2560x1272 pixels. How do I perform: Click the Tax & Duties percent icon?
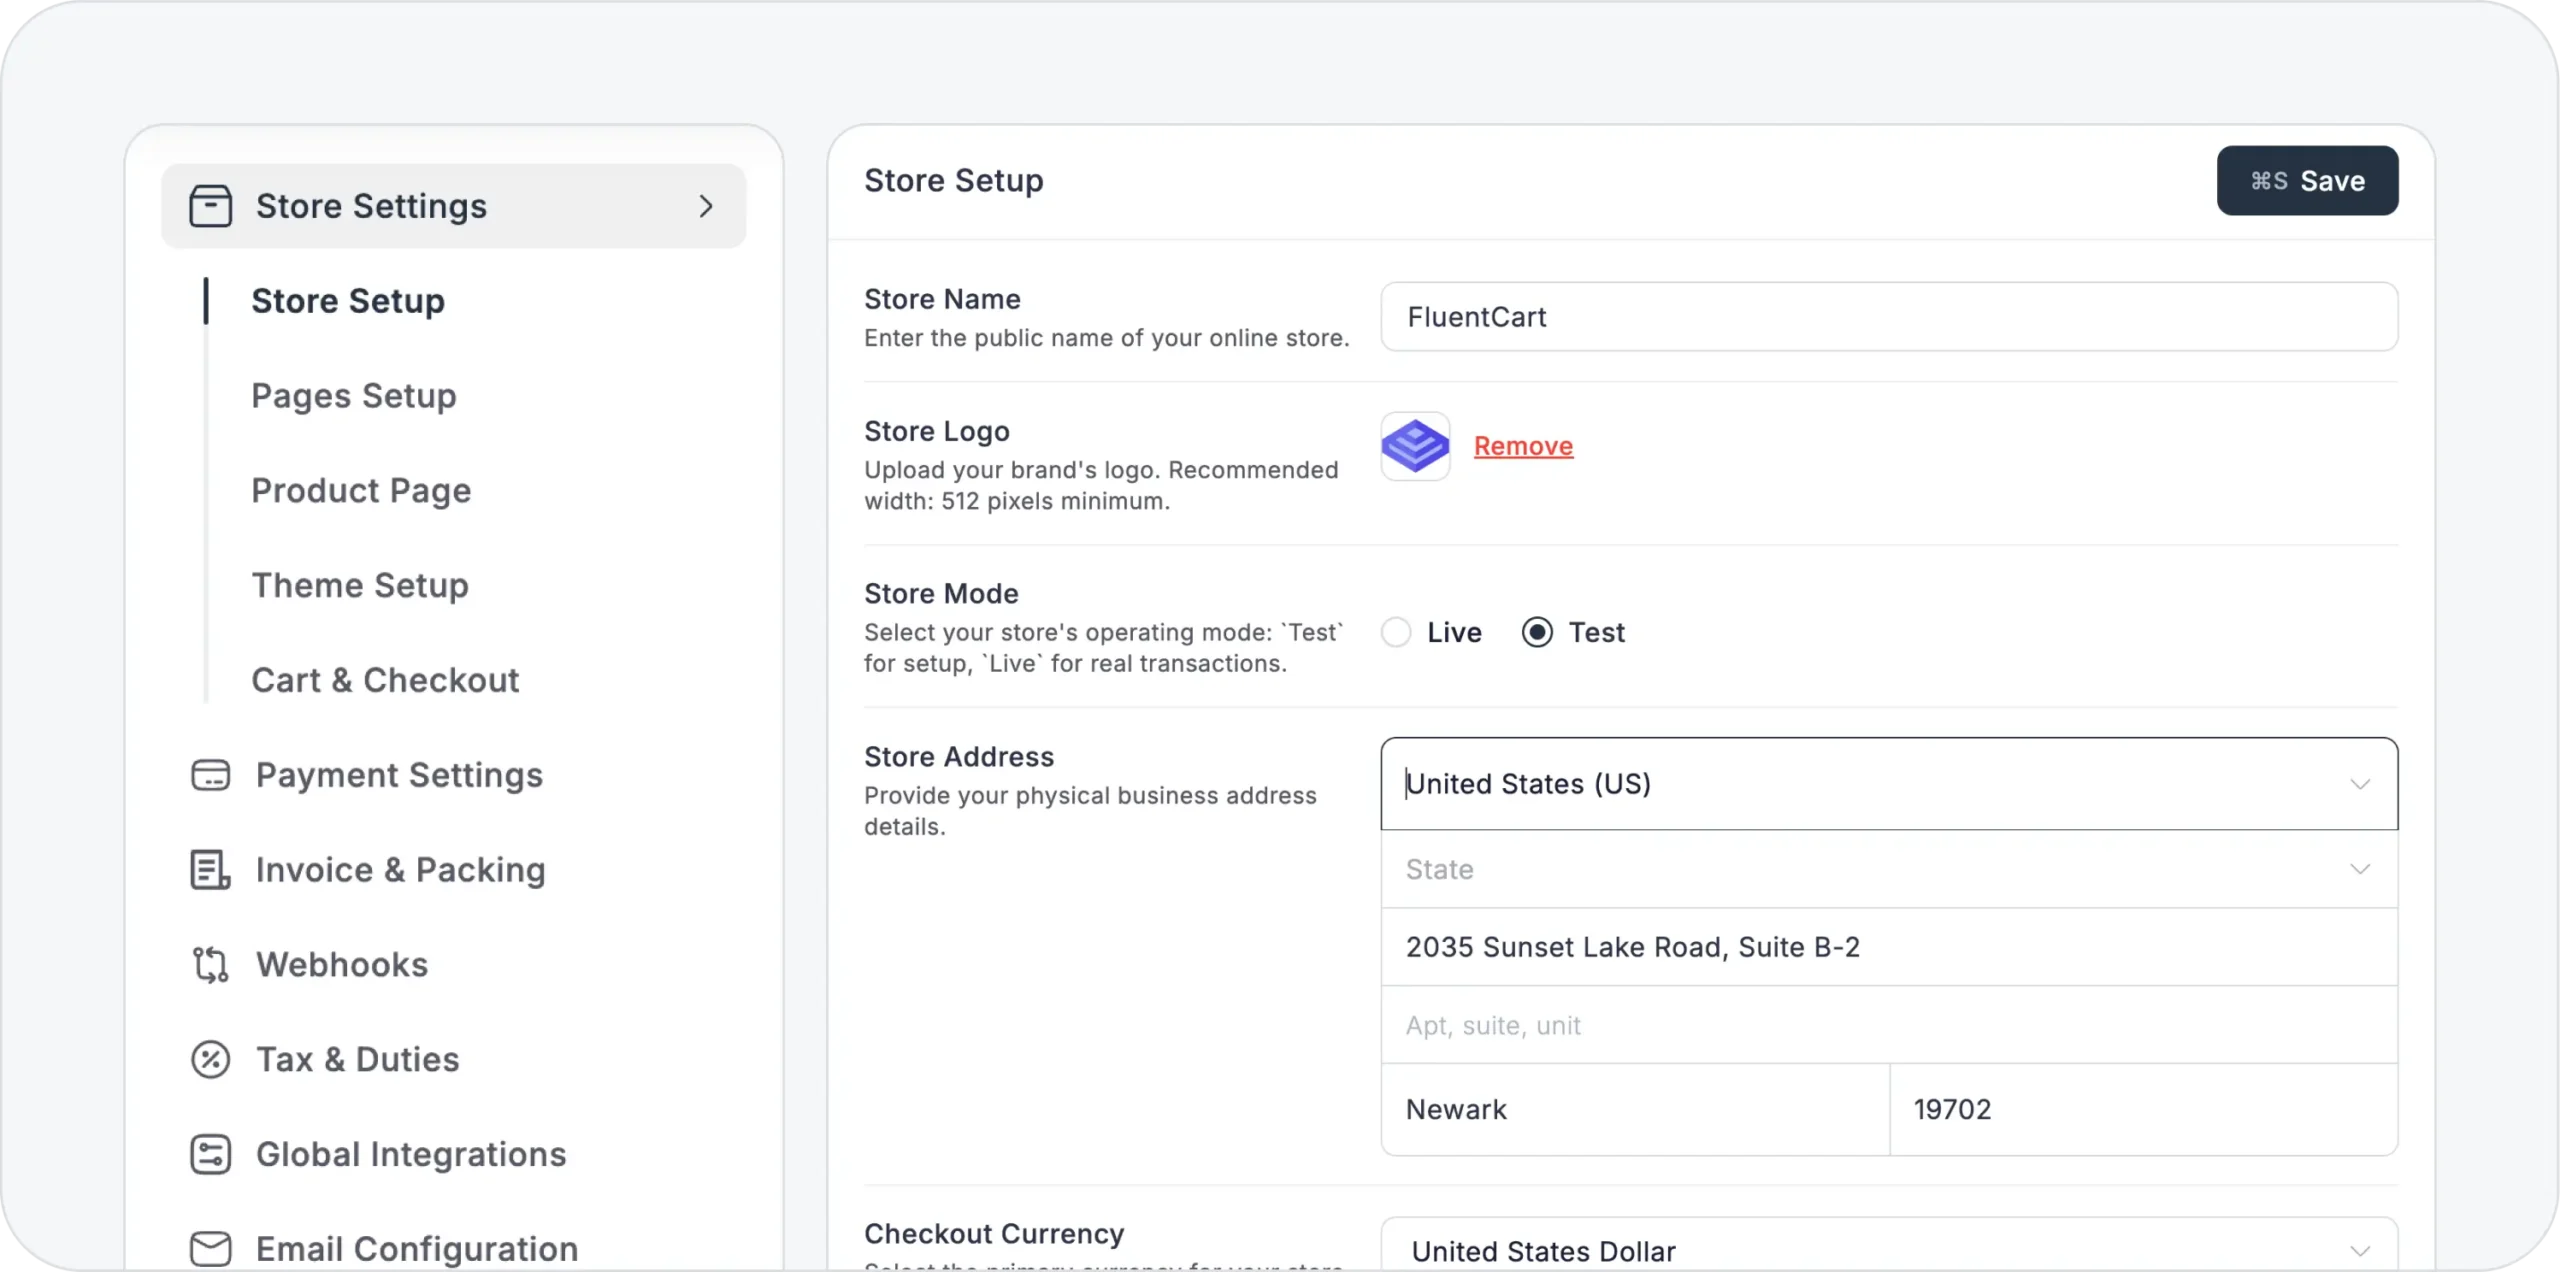point(210,1060)
